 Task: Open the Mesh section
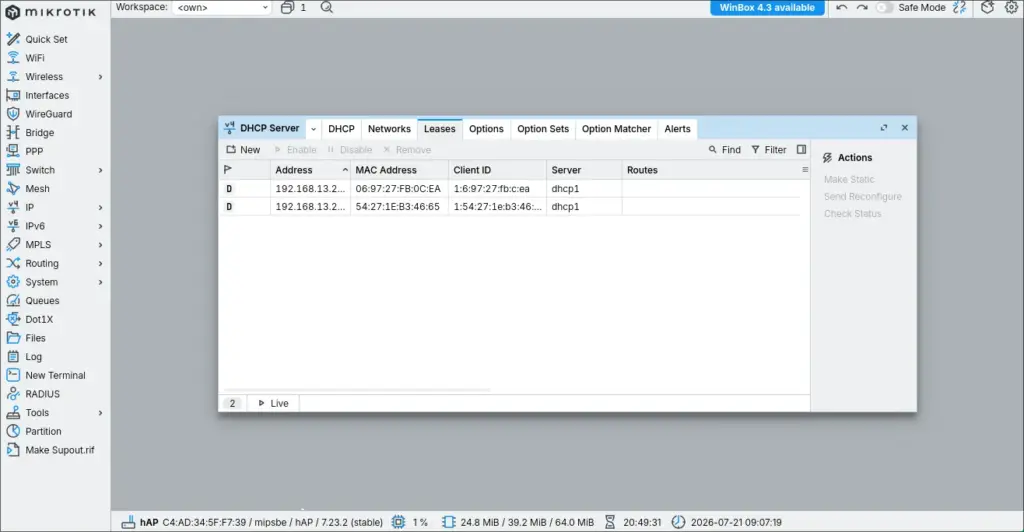tap(28, 189)
